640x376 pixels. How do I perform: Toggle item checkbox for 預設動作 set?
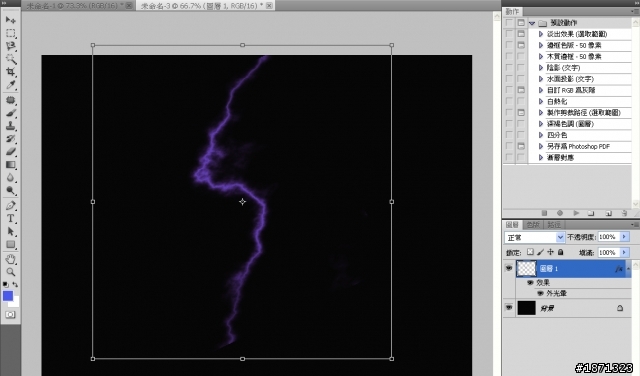509,22
